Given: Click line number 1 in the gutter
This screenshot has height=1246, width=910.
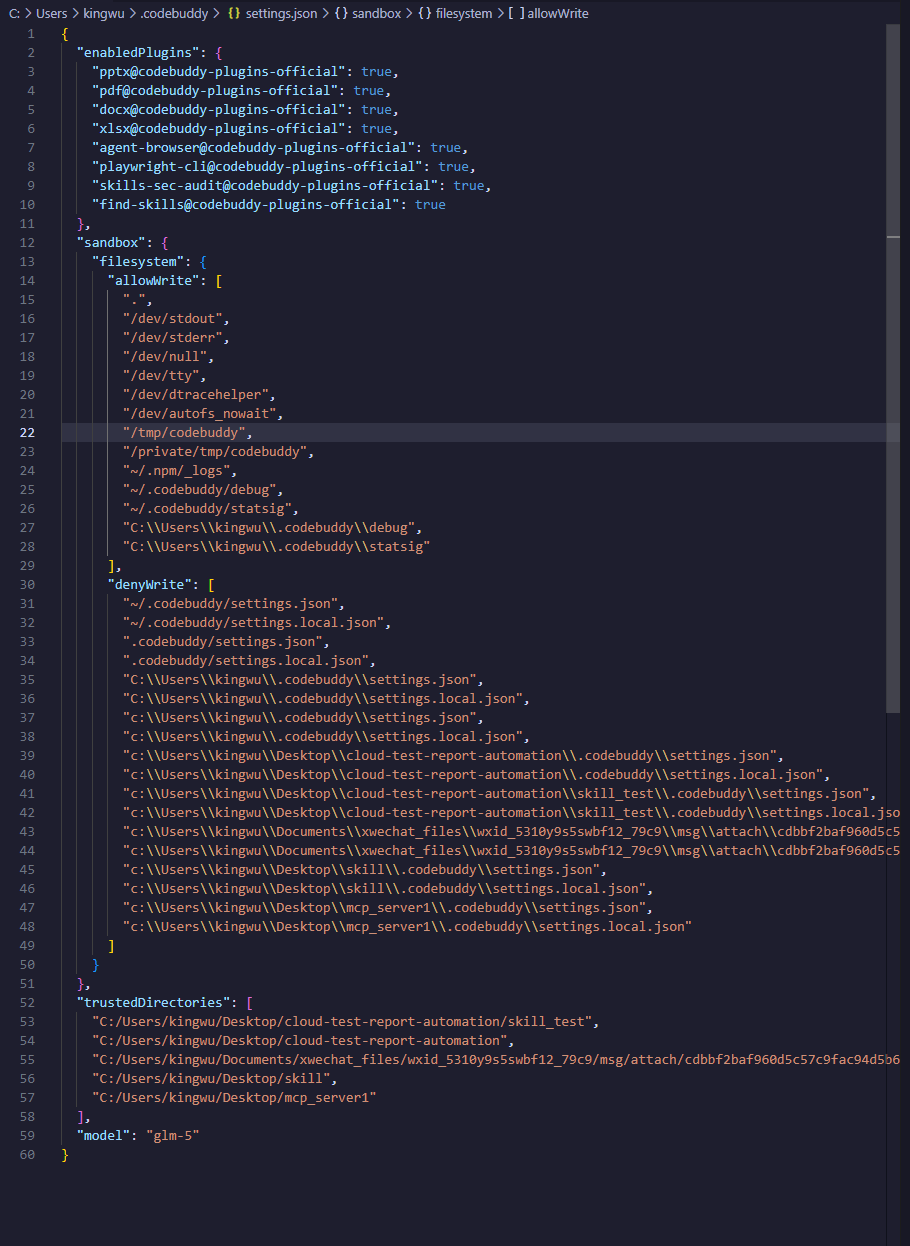Looking at the screenshot, I should [x=31, y=33].
